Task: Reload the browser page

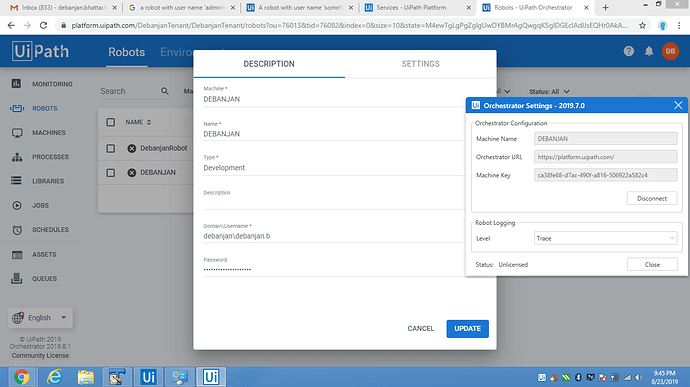Action: (43, 26)
